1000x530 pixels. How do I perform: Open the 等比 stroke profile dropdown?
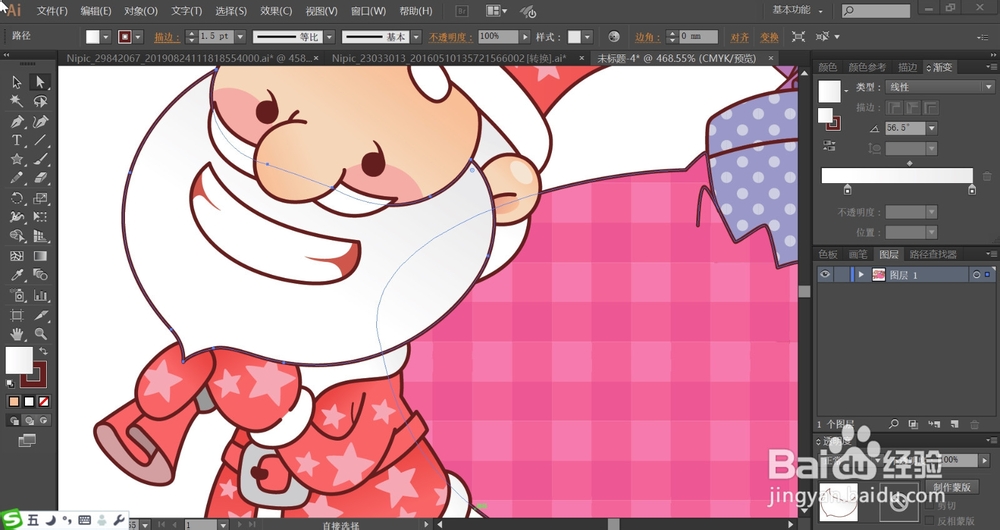click(x=330, y=37)
